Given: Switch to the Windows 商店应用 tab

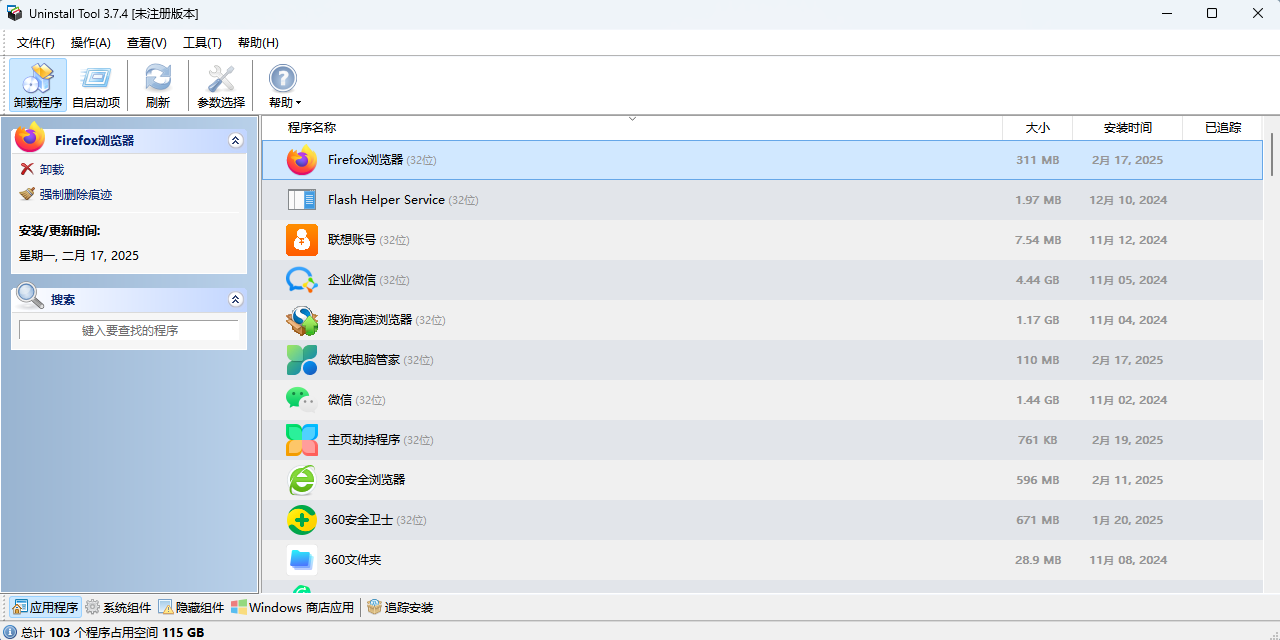Looking at the screenshot, I should (x=293, y=607).
